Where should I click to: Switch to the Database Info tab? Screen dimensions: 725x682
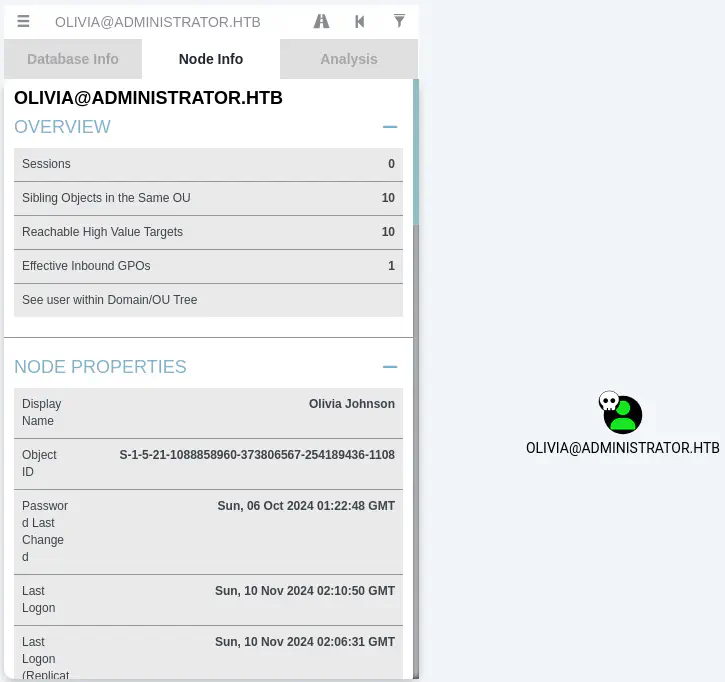point(73,59)
